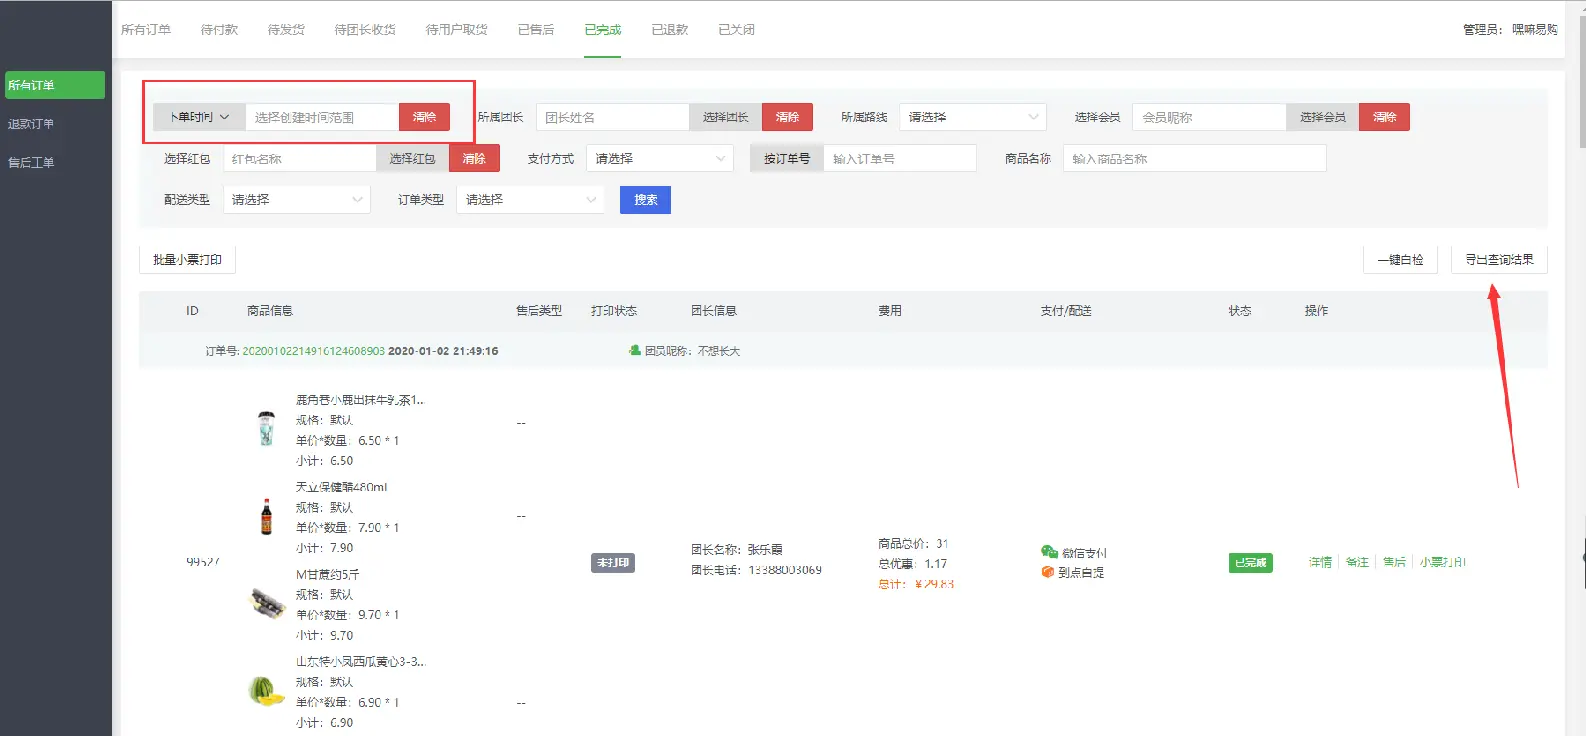Click 清除 next to the time range field
Viewport: 1586px width, 736px height.
[424, 117]
